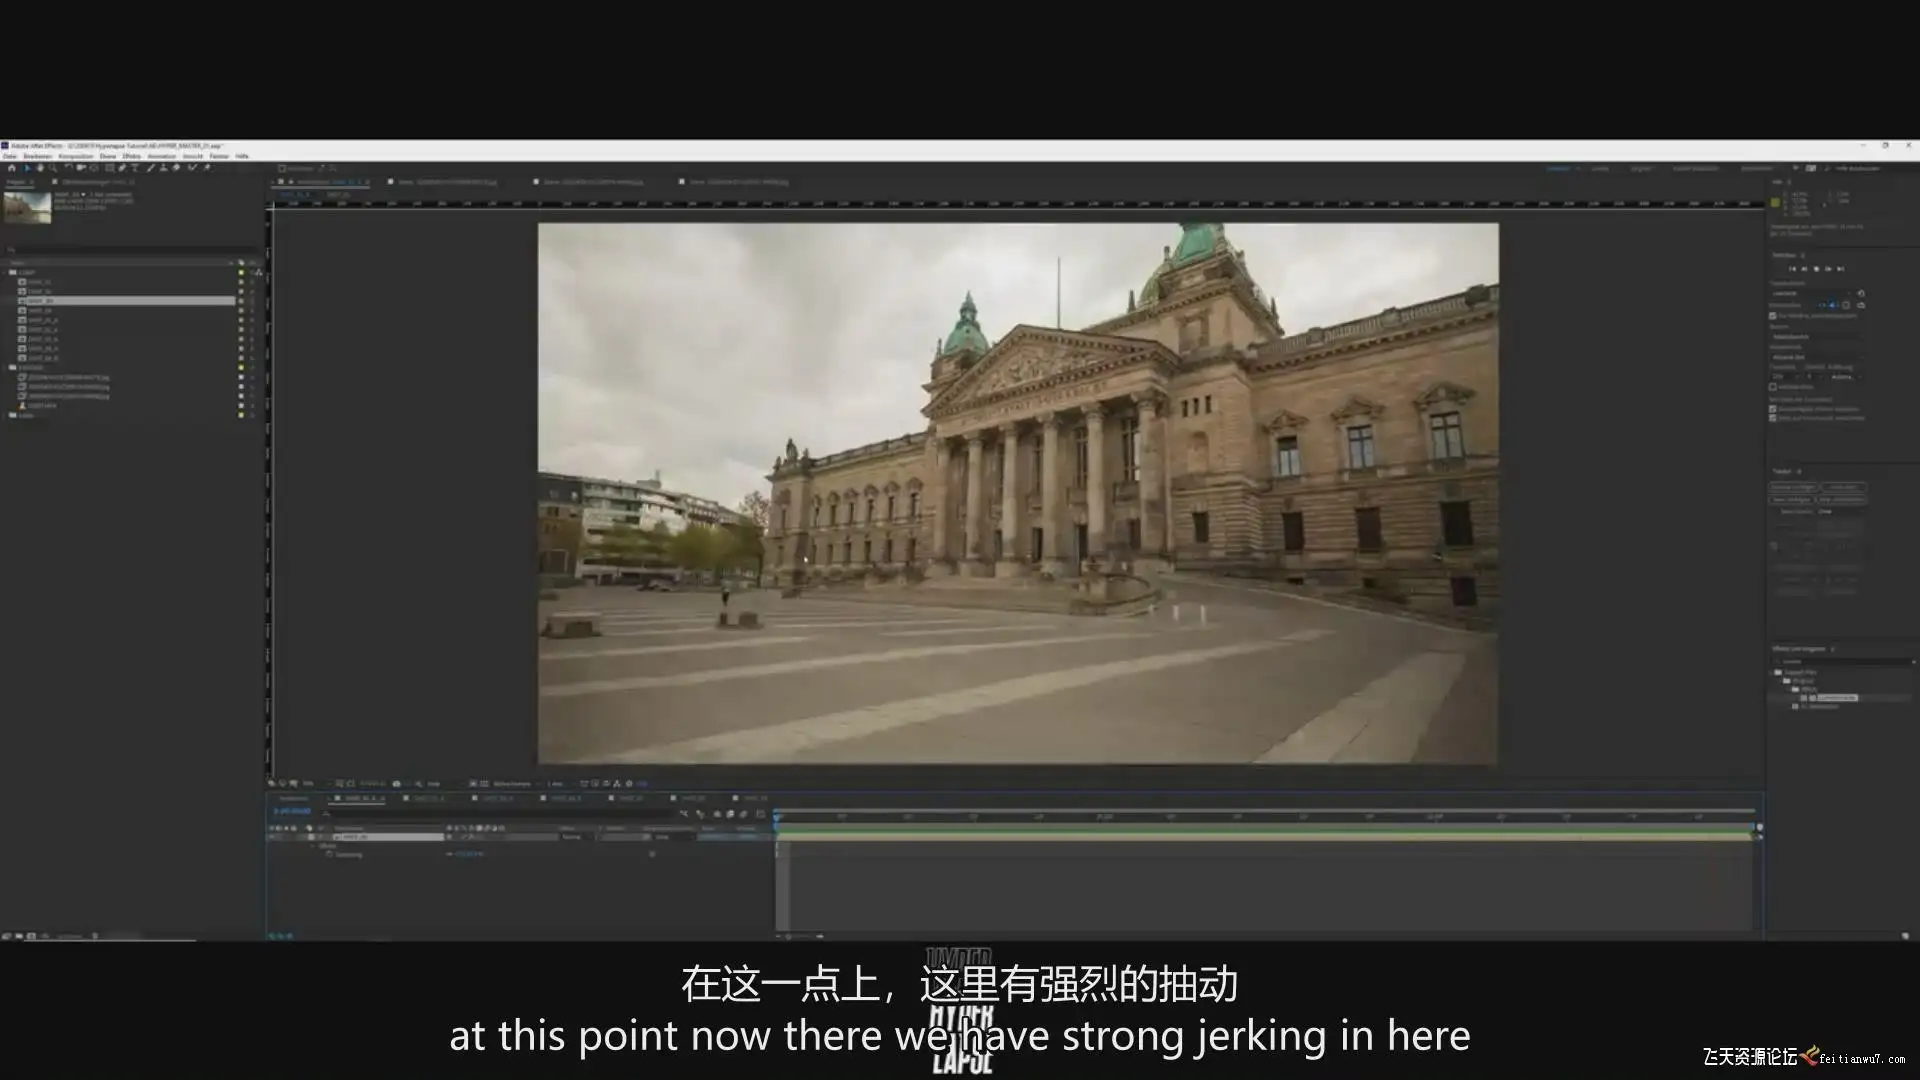Switch to the second tab in the timeline panel

click(424, 798)
